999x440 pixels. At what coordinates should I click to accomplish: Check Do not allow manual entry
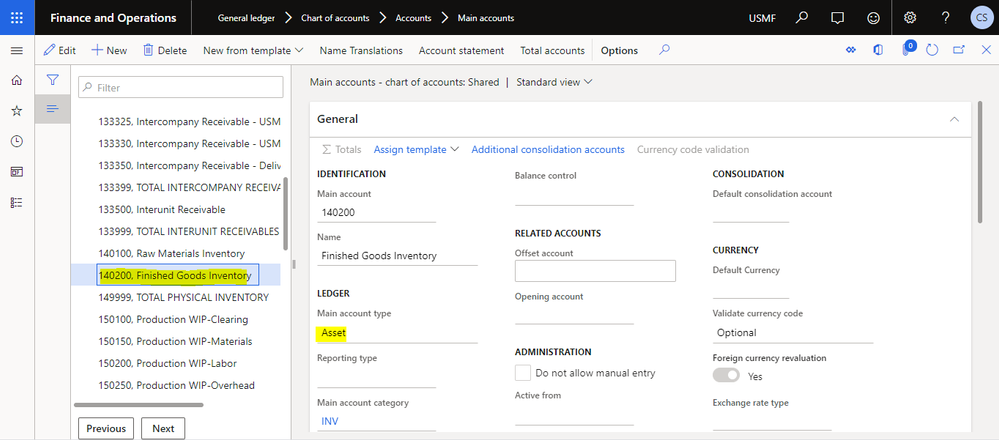pos(523,373)
